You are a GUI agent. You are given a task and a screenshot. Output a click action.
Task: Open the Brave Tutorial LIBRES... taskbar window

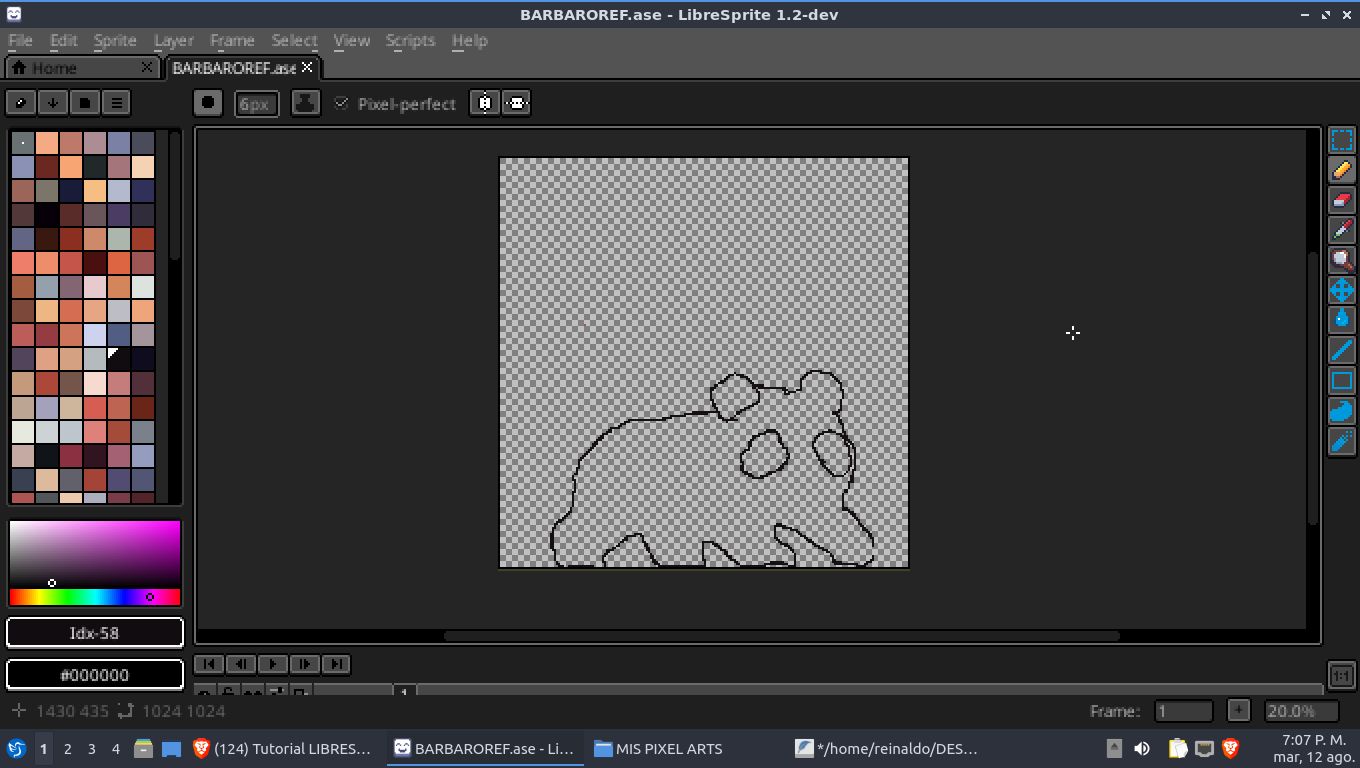(x=282, y=748)
